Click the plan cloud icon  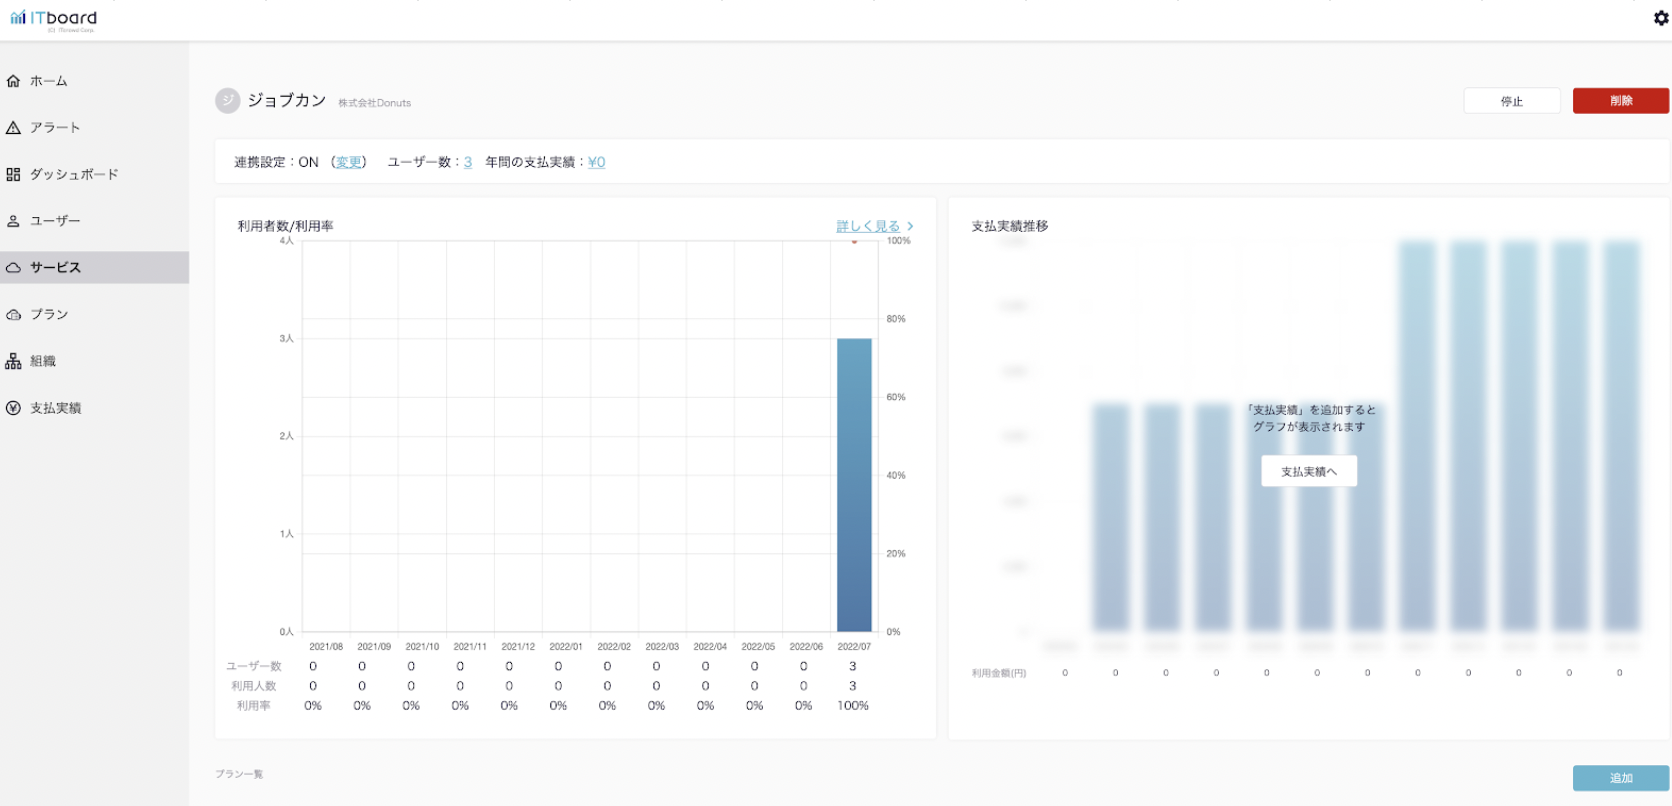[x=13, y=315]
